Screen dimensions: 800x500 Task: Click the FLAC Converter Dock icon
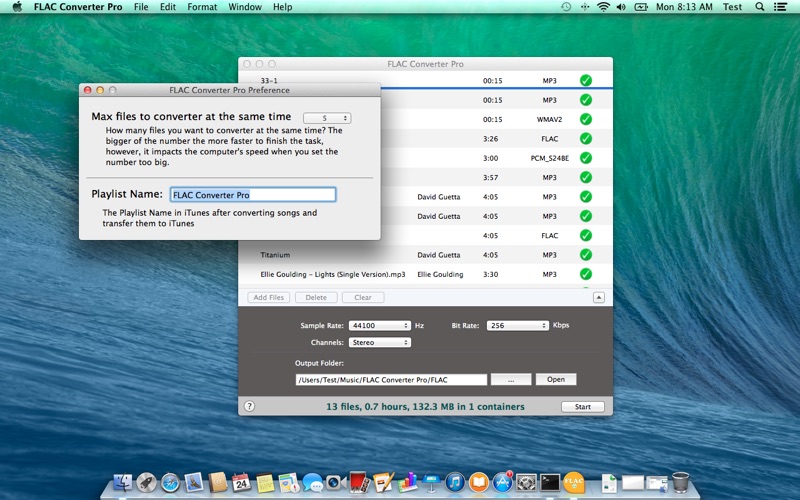coord(573,482)
